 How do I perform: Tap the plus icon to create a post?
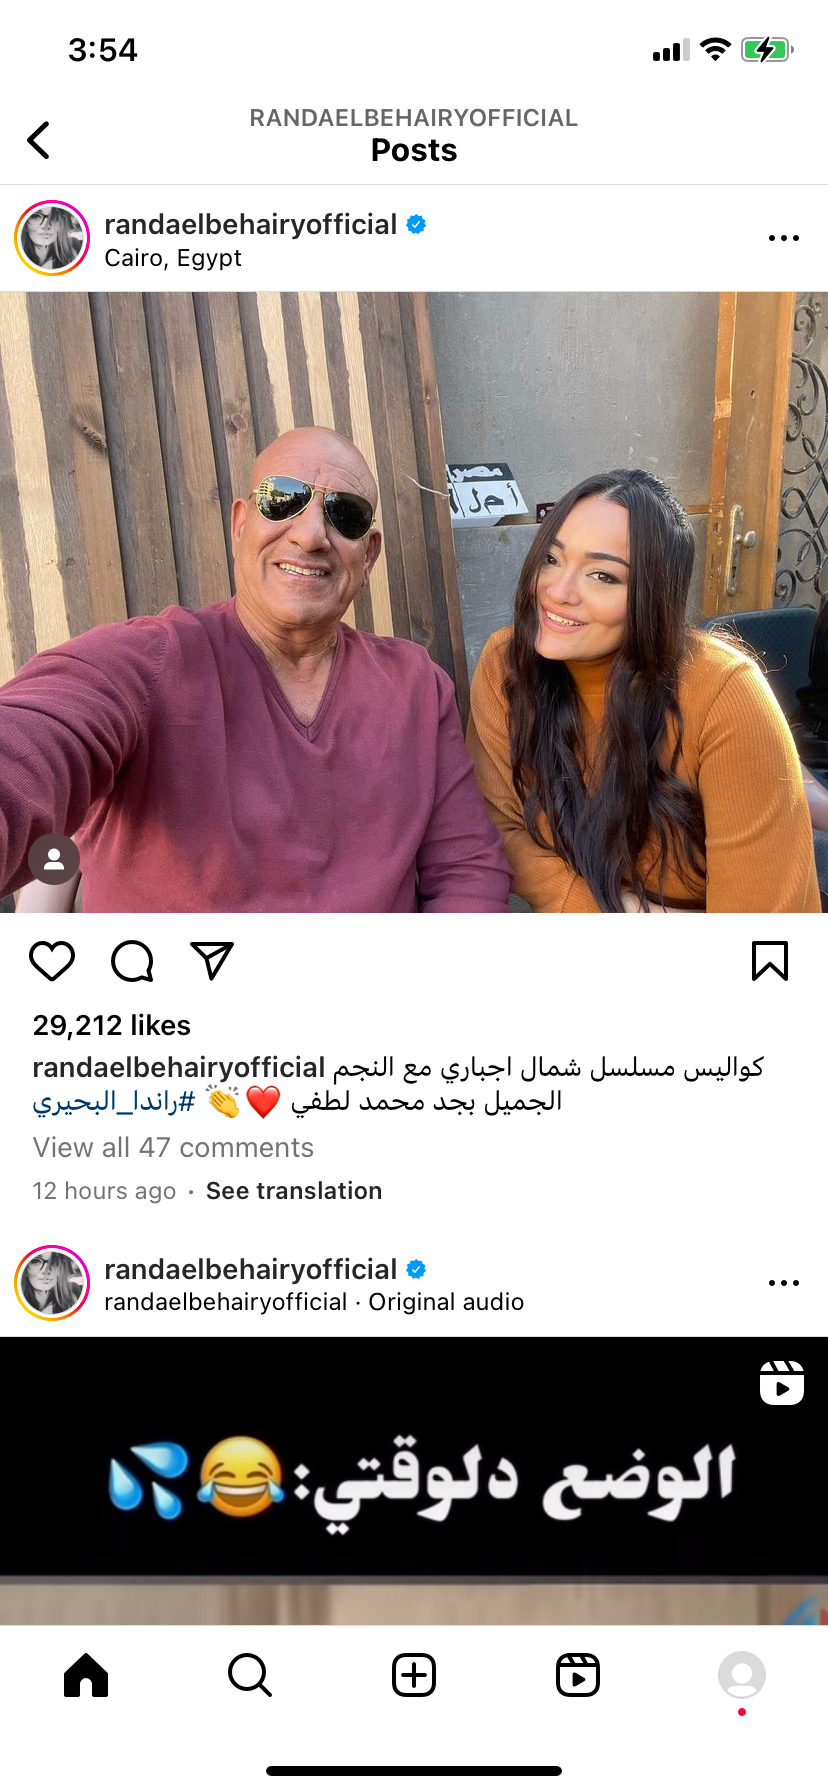tap(414, 1675)
